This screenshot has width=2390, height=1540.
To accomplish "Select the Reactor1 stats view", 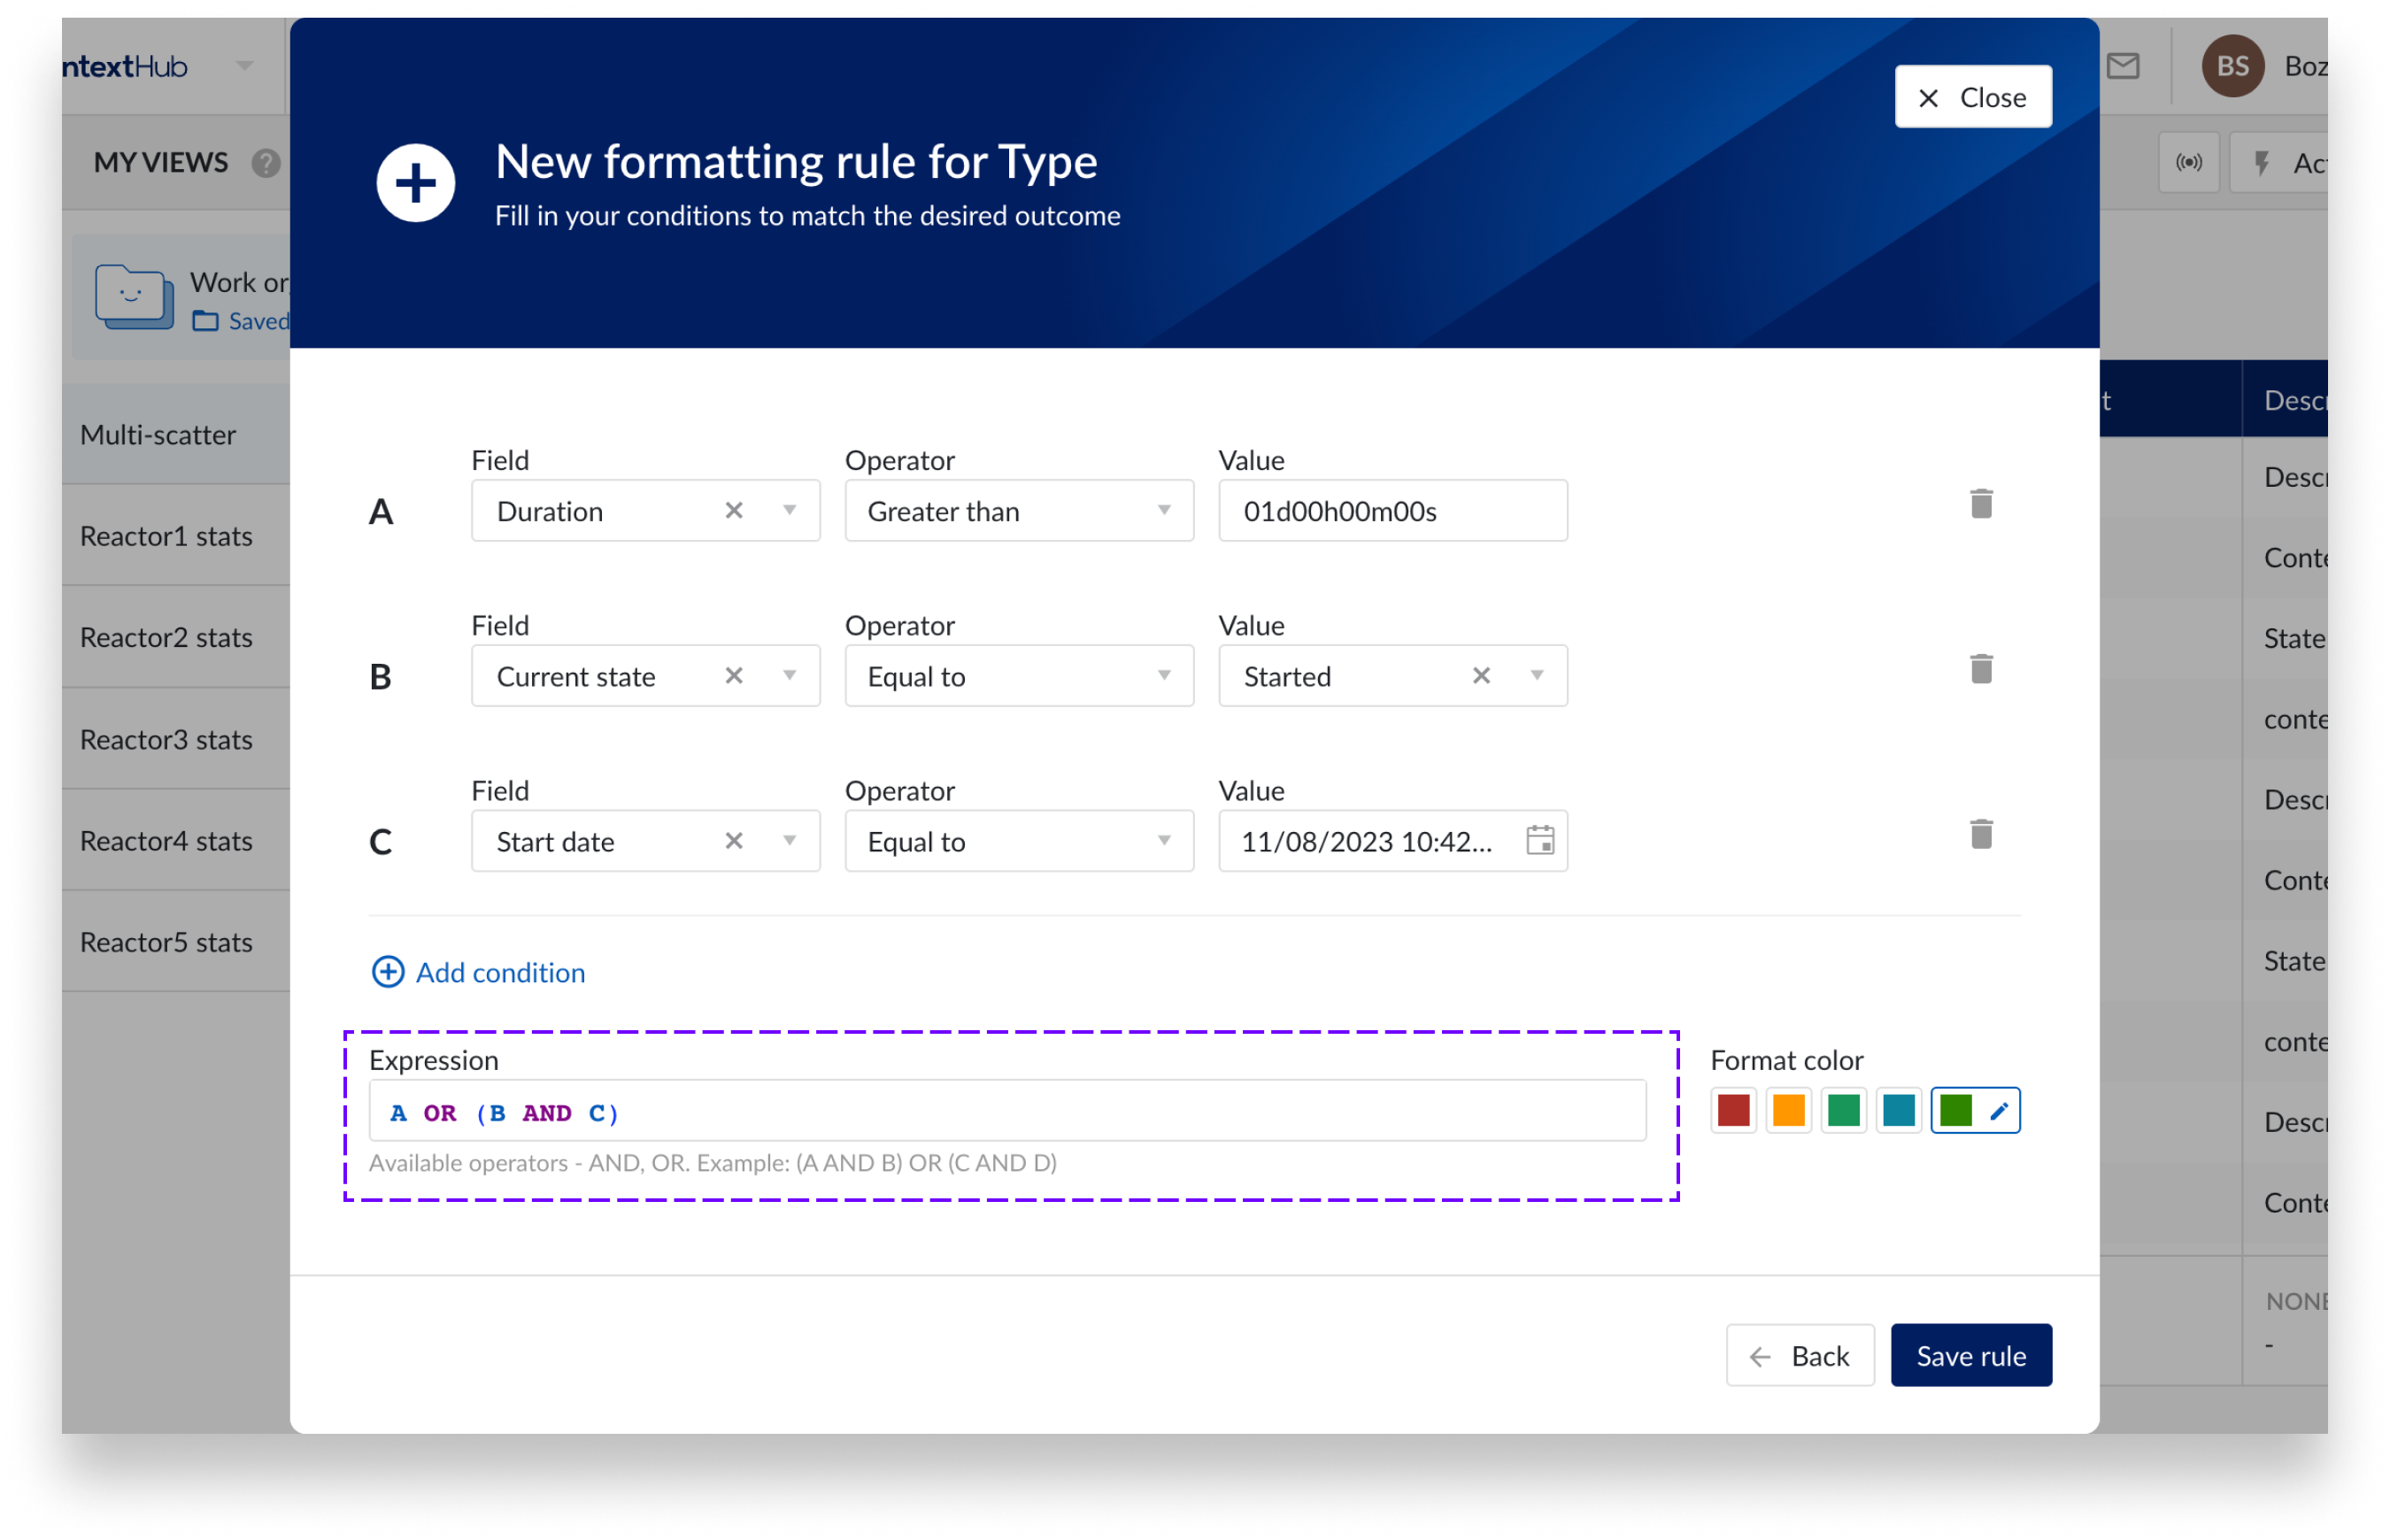I will [x=166, y=536].
